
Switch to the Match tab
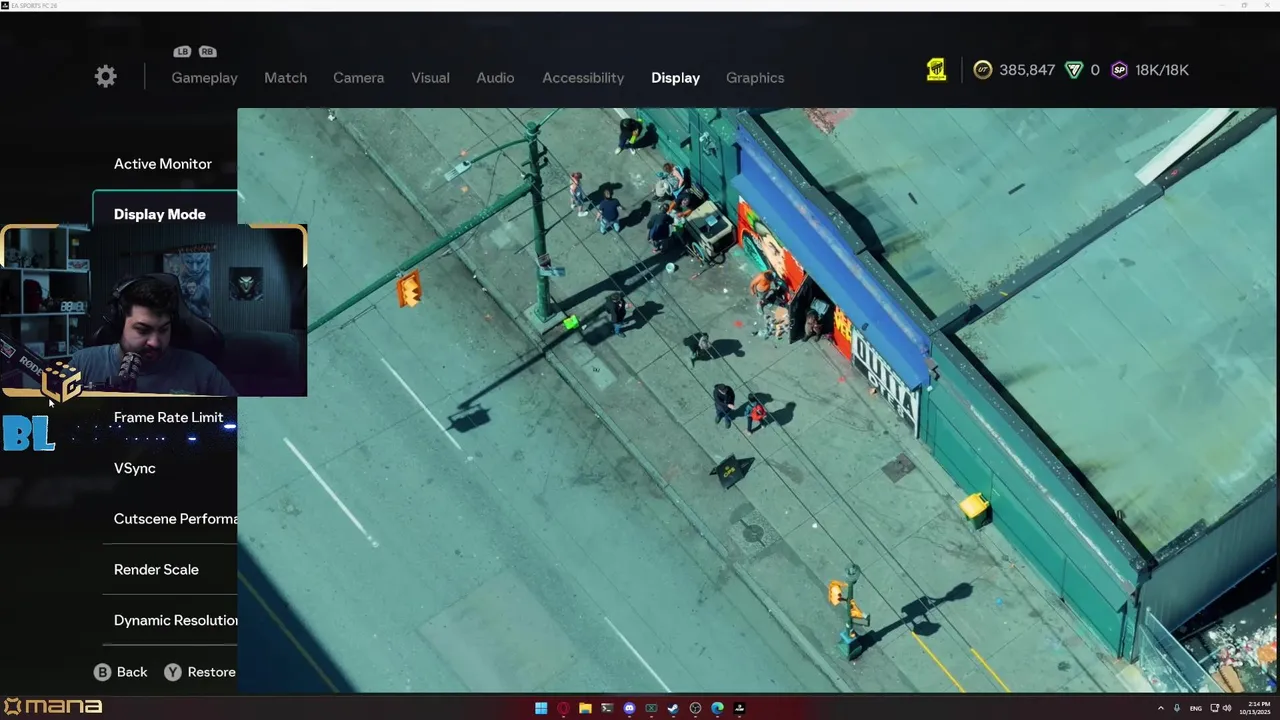pyautogui.click(x=285, y=78)
